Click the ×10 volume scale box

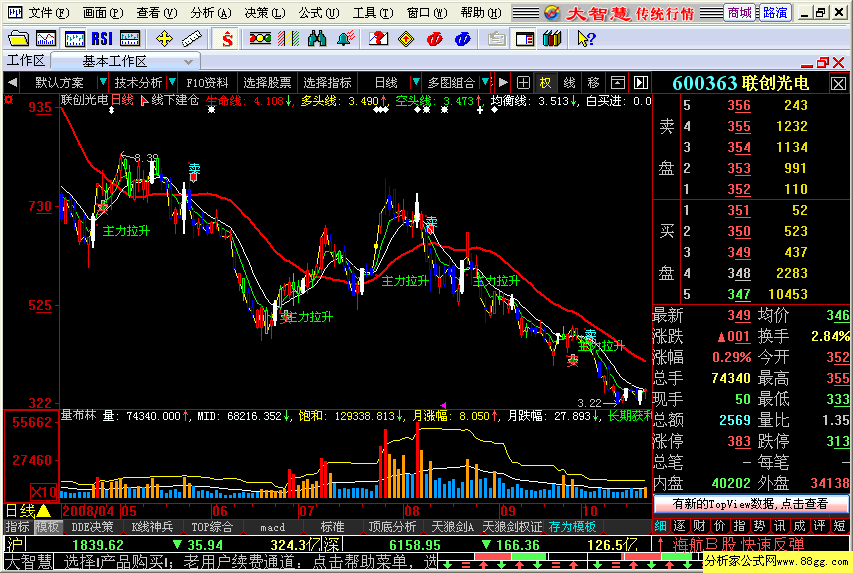(x=44, y=492)
